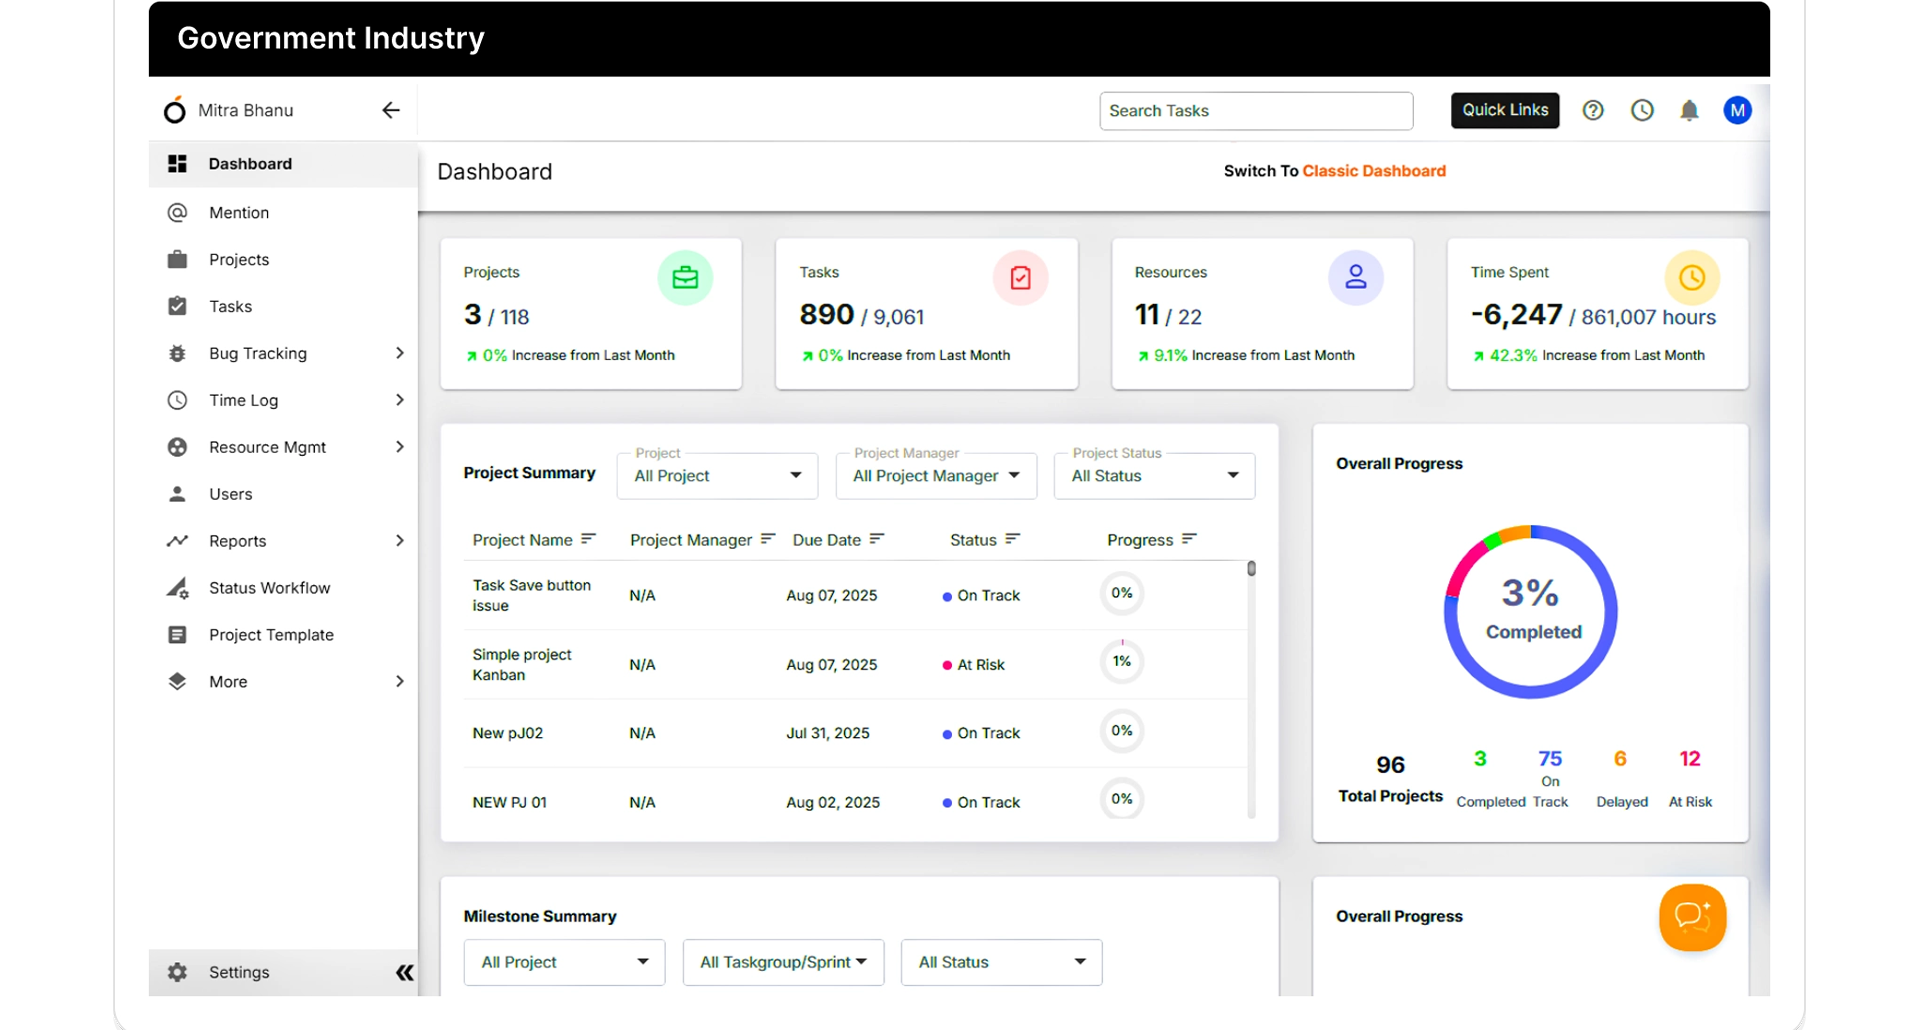Click the Projects briefcase card icon
The image size is (1919, 1030).
pyautogui.click(x=685, y=278)
